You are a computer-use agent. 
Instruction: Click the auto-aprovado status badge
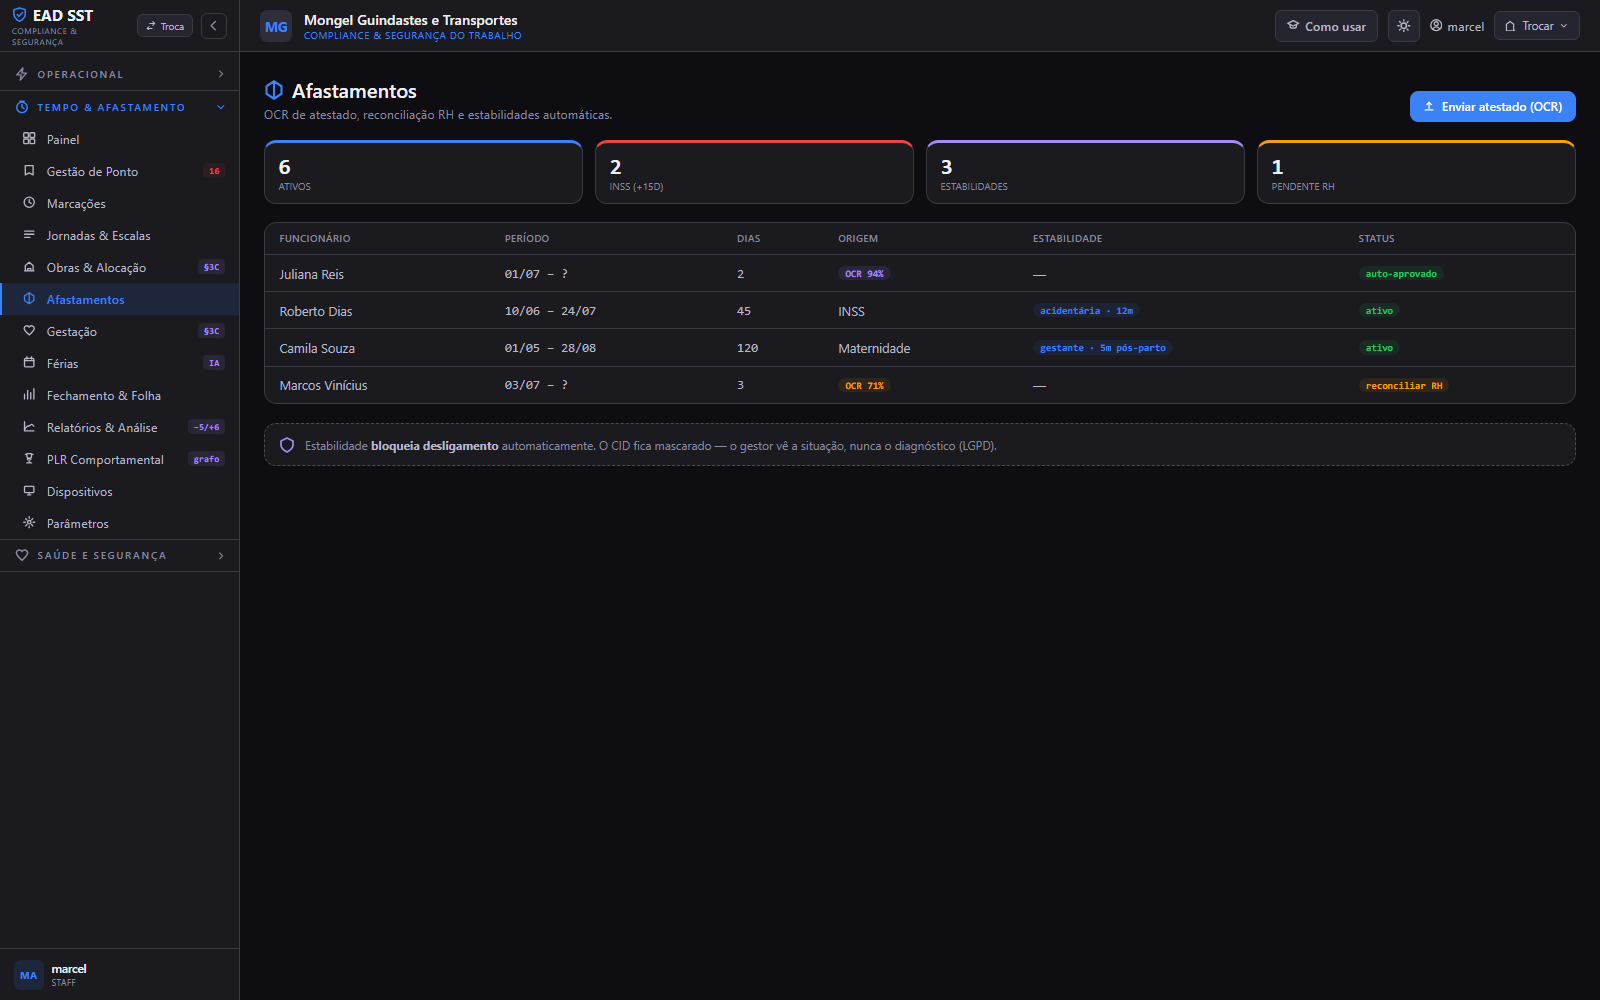(x=1401, y=274)
